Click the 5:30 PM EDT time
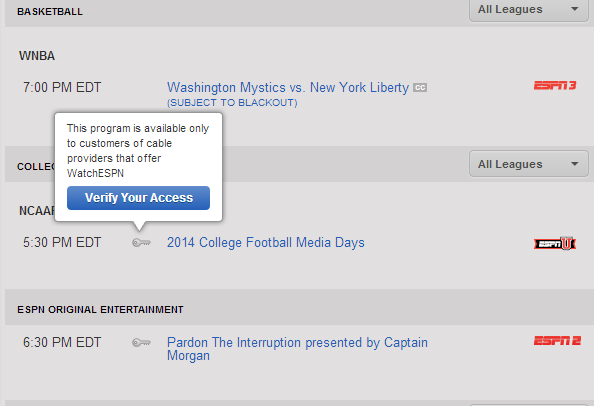 (x=62, y=242)
